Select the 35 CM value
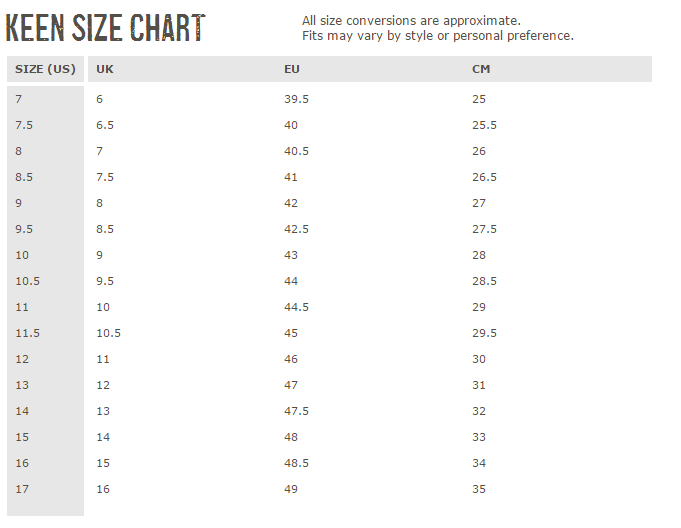 click(x=479, y=489)
